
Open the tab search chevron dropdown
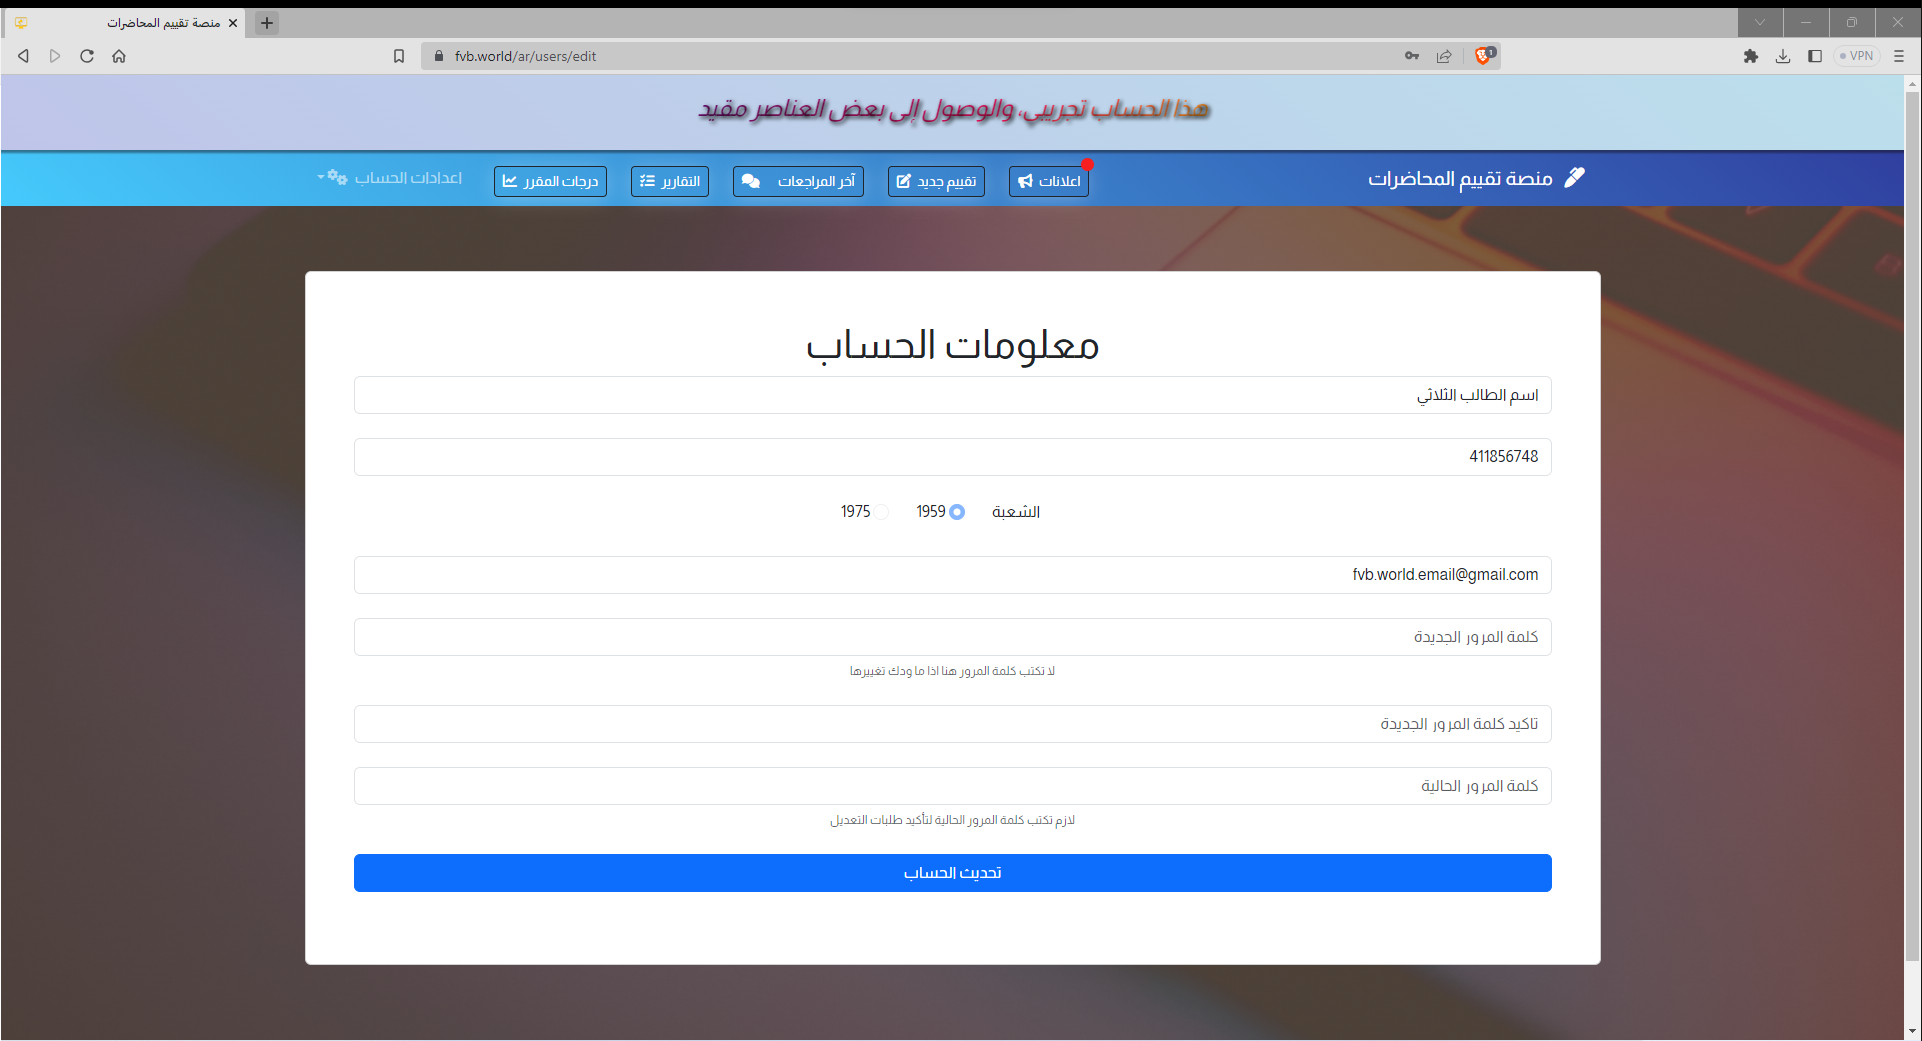pos(1760,22)
